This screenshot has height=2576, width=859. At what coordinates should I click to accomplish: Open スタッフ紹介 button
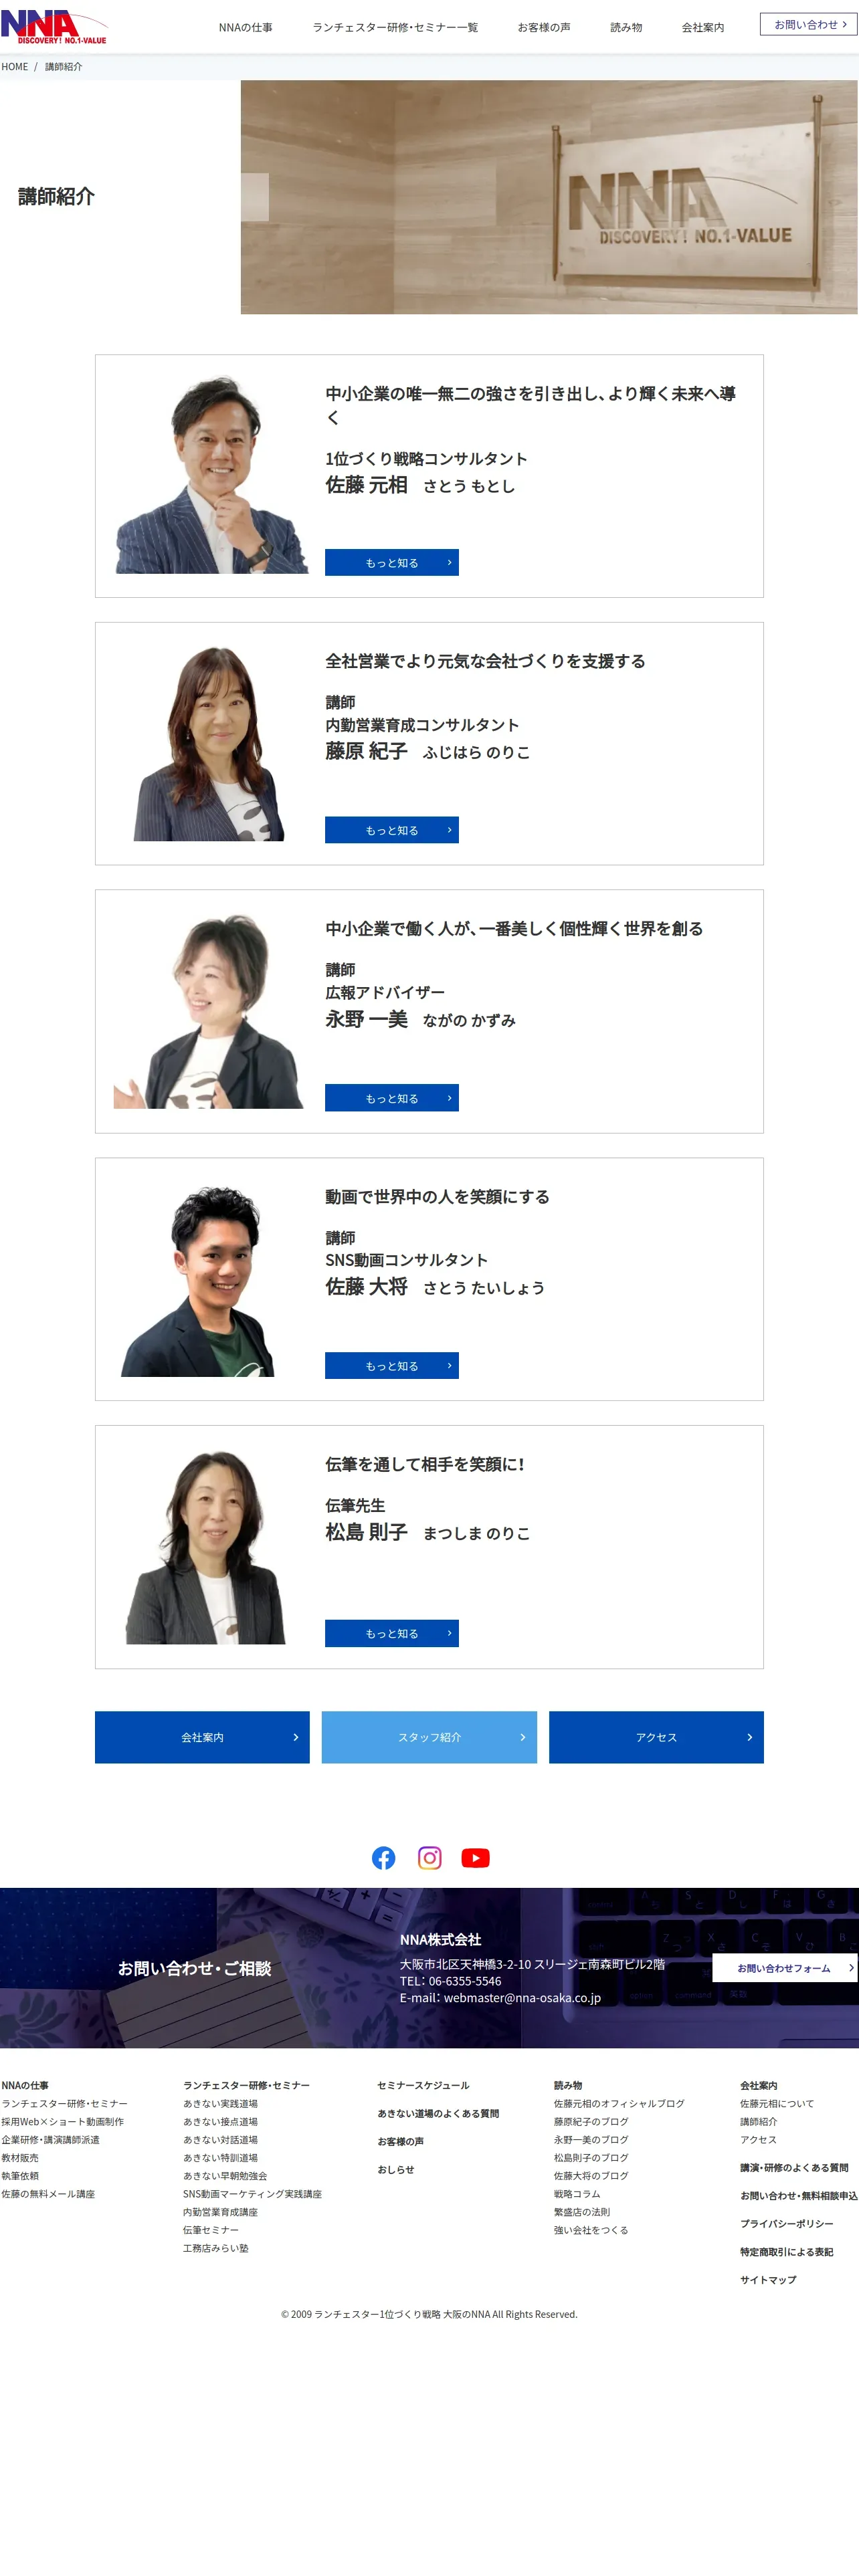click(429, 1737)
